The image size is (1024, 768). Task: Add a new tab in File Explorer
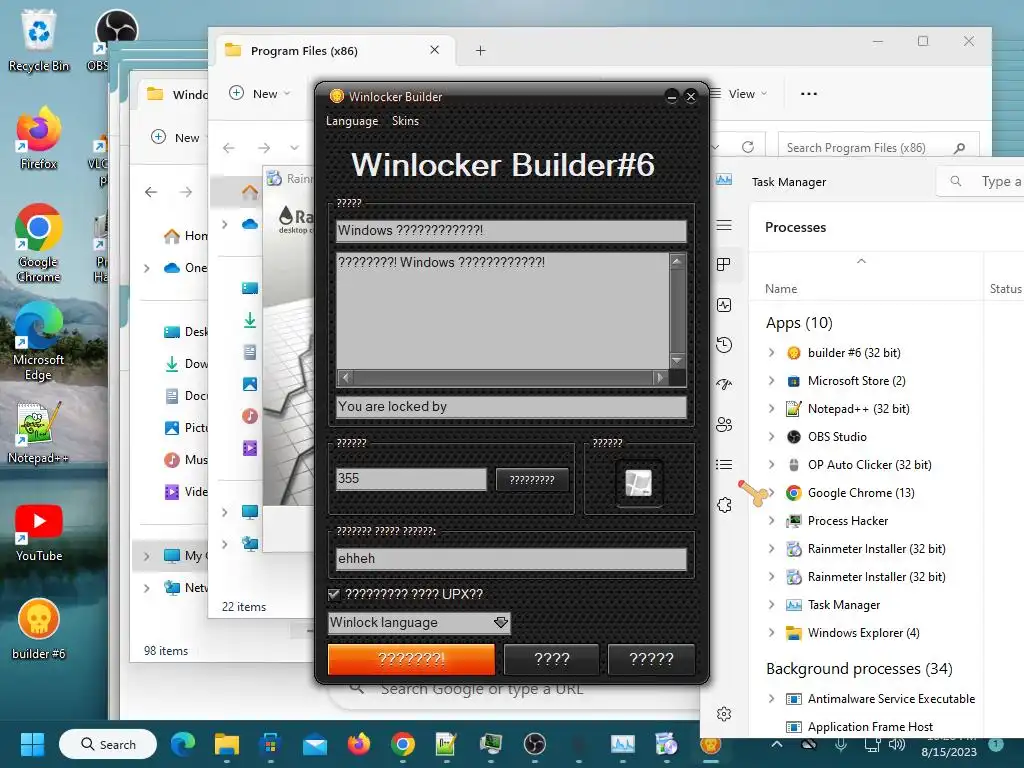481,51
